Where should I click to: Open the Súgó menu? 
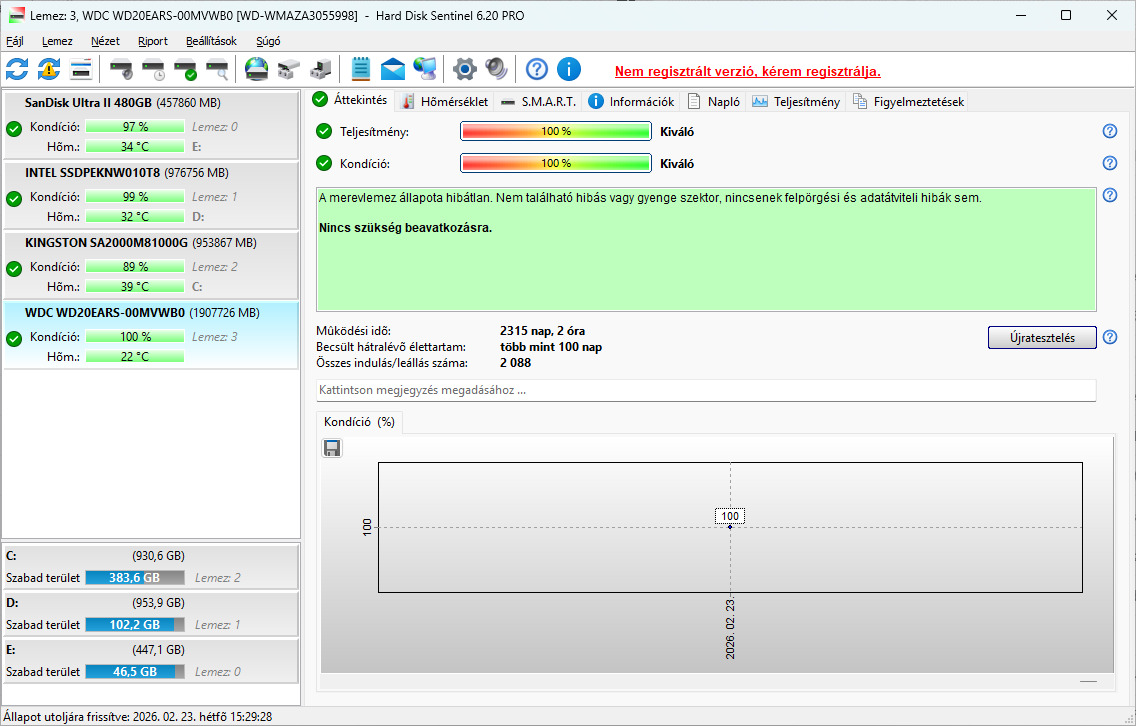(x=268, y=41)
